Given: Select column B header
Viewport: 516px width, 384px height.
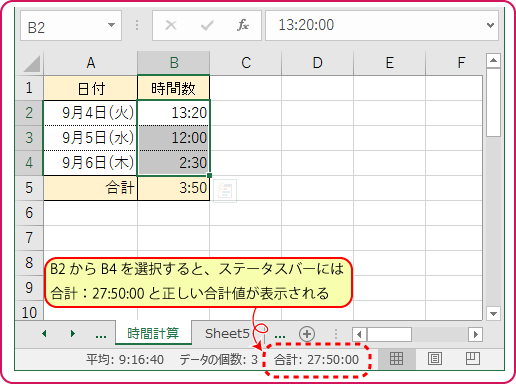Looking at the screenshot, I should point(174,63).
